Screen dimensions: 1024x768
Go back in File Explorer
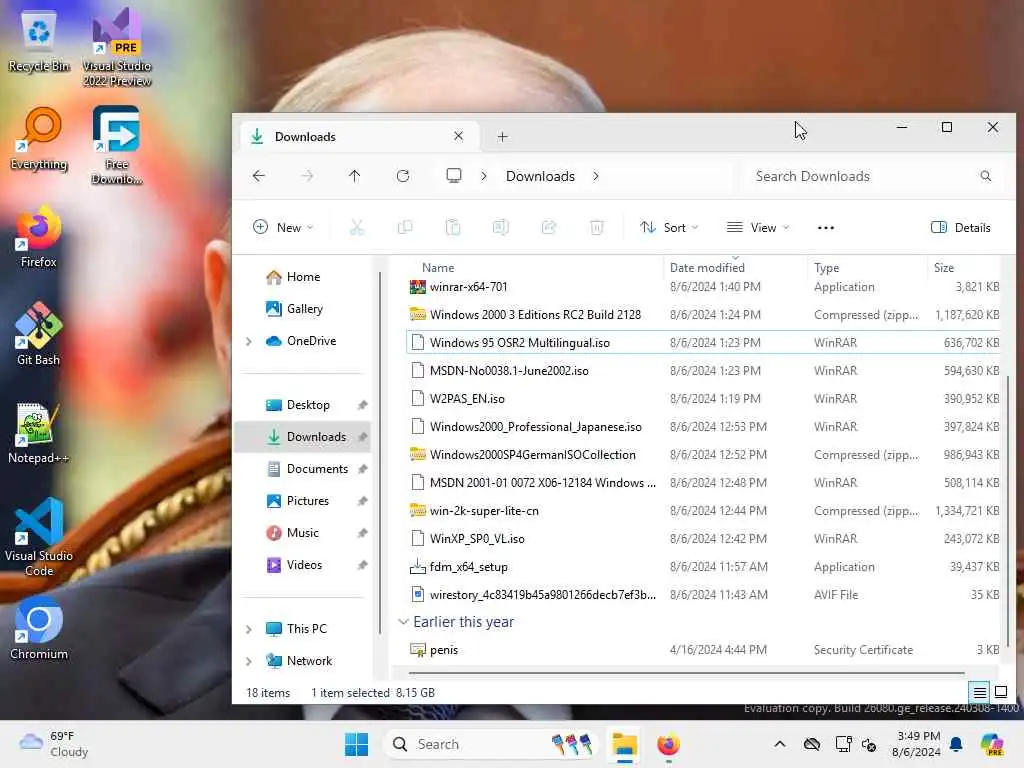[259, 176]
